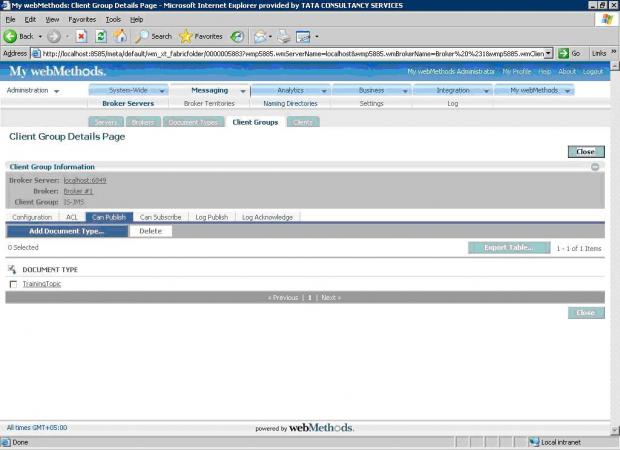Image resolution: width=620 pixels, height=450 pixels.
Task: Open the localhost:6849 broker server link
Action: [85, 180]
